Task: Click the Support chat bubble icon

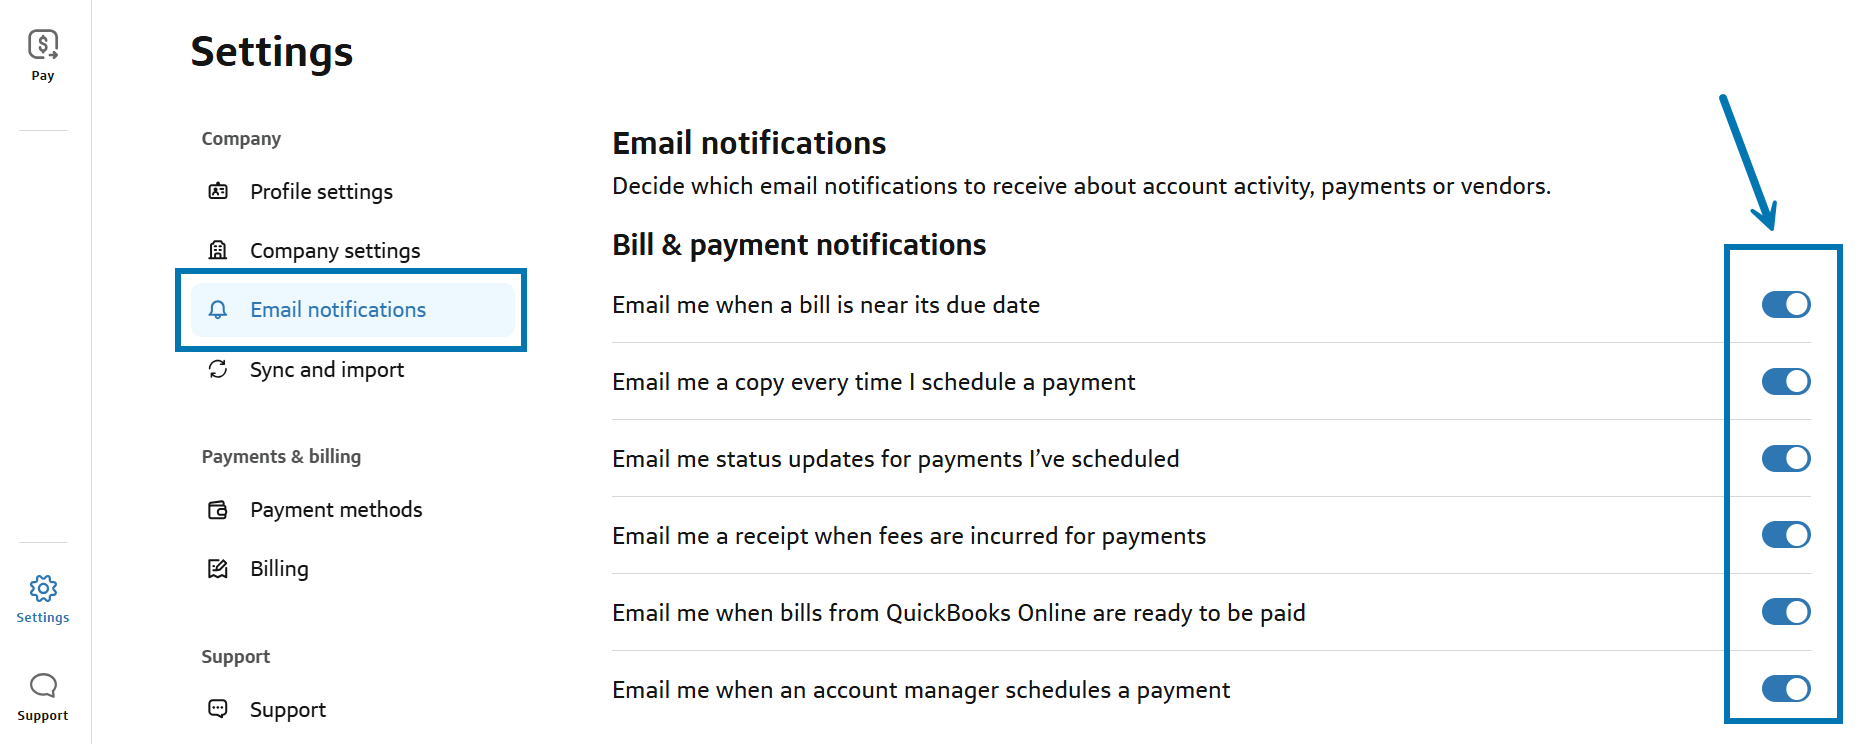Action: [43, 686]
